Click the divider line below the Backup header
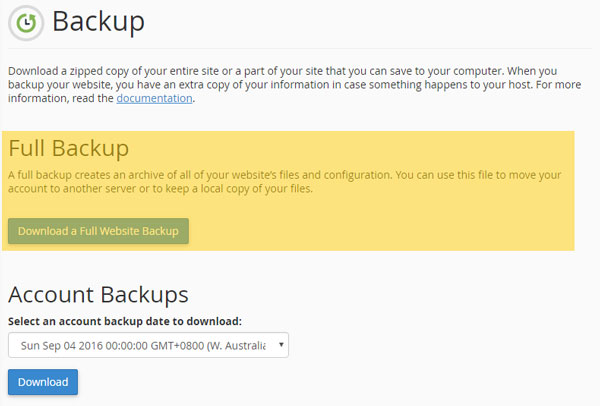Viewport: 600px width, 406px height. (x=300, y=49)
